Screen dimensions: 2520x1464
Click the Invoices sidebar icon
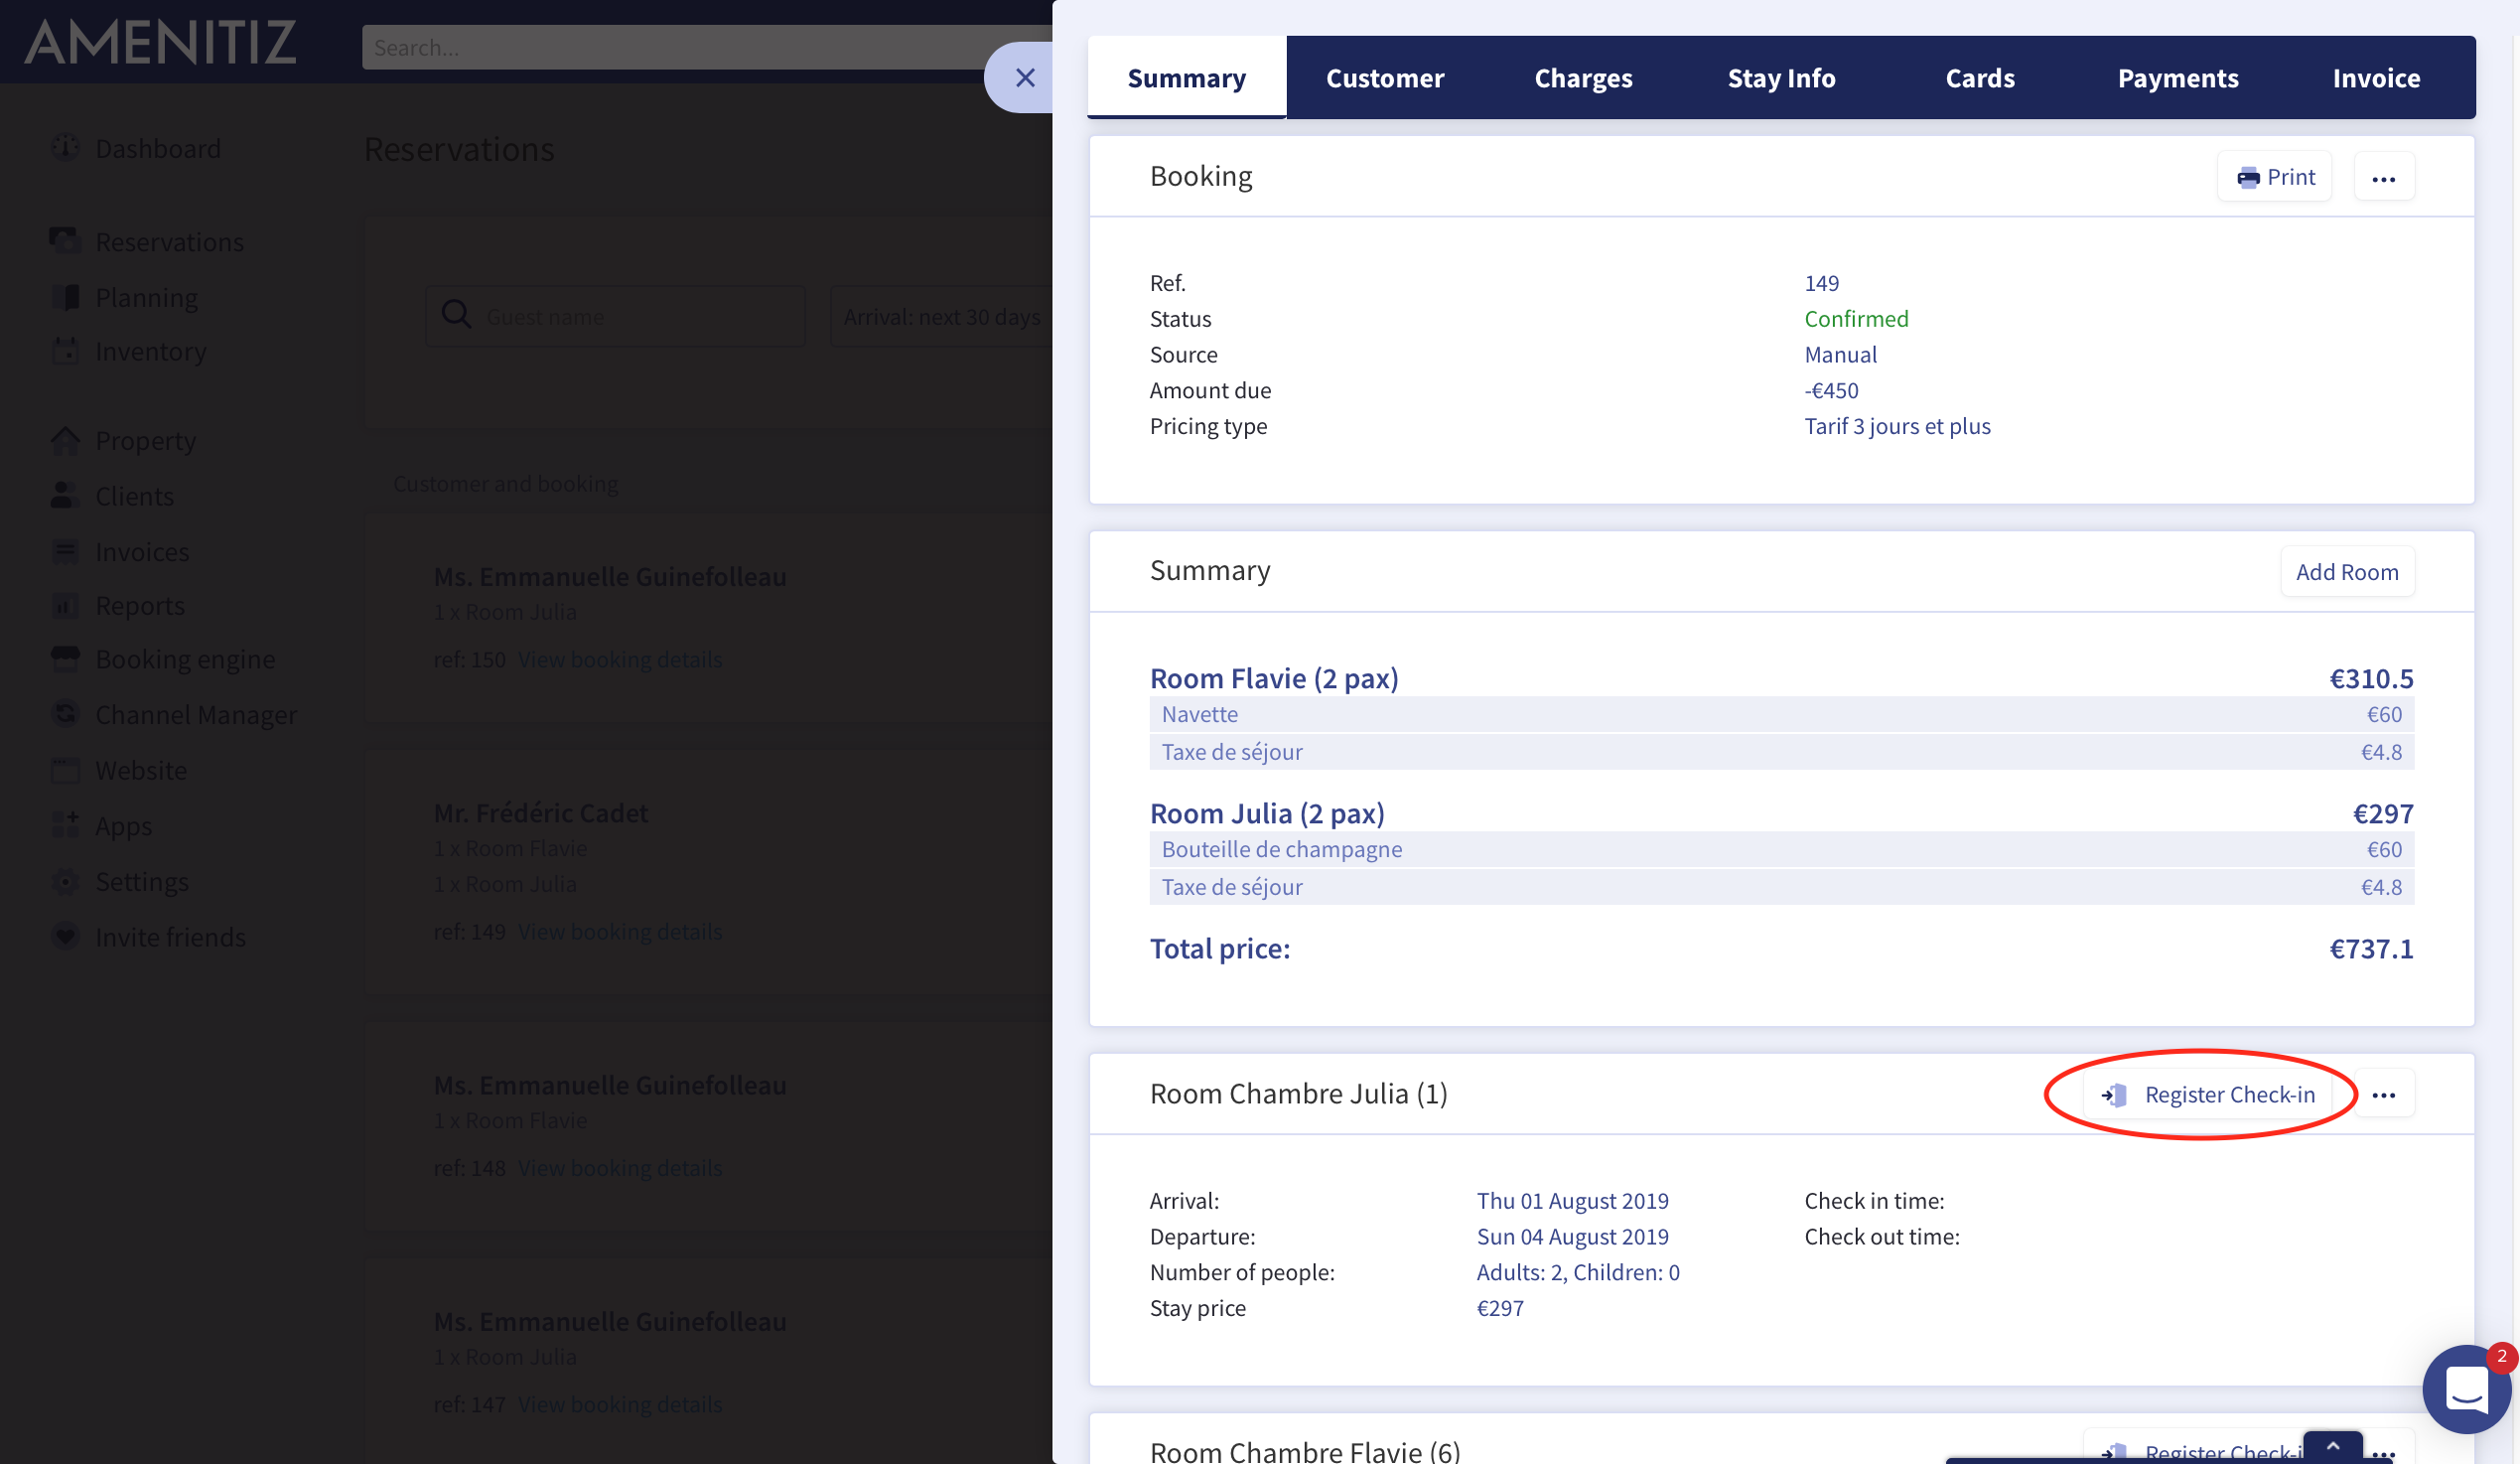click(65, 551)
